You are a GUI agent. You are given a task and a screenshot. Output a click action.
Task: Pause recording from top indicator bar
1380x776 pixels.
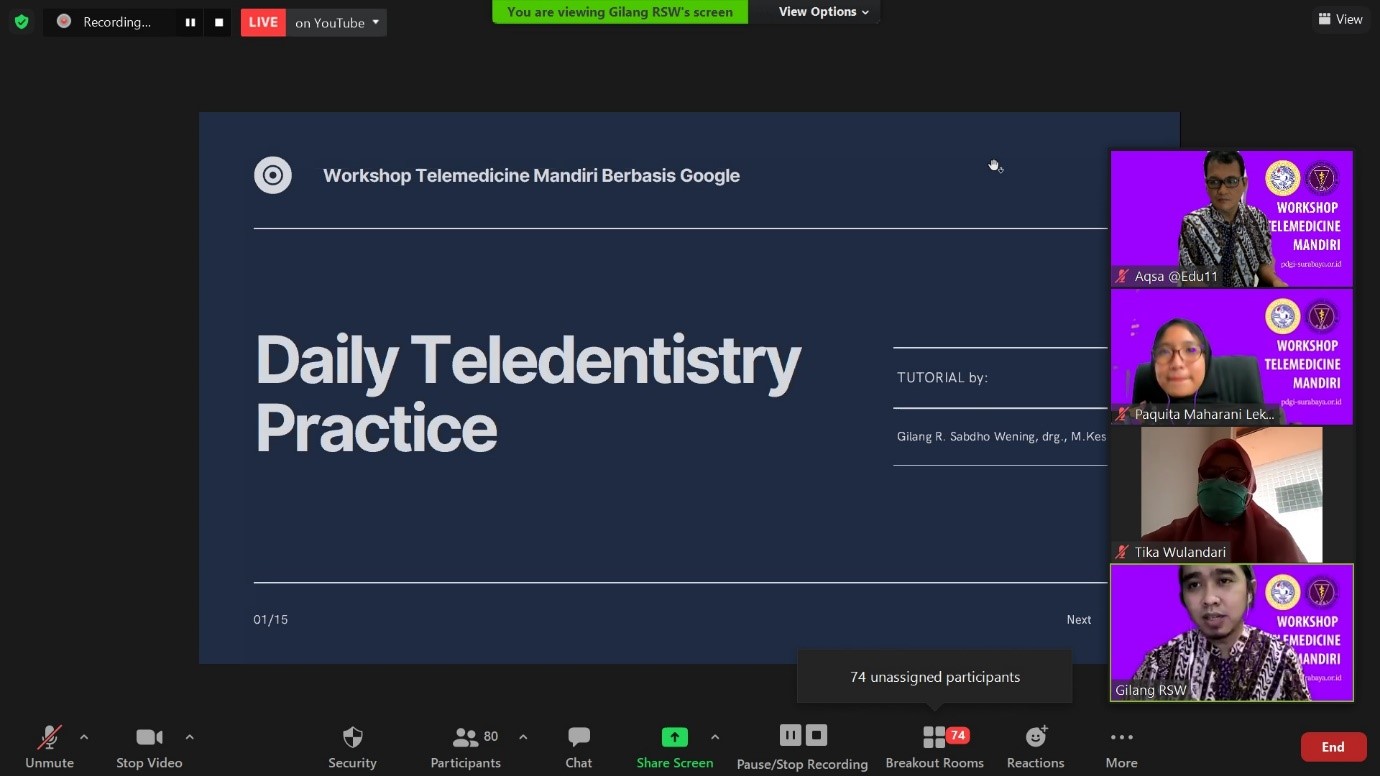pyautogui.click(x=190, y=22)
